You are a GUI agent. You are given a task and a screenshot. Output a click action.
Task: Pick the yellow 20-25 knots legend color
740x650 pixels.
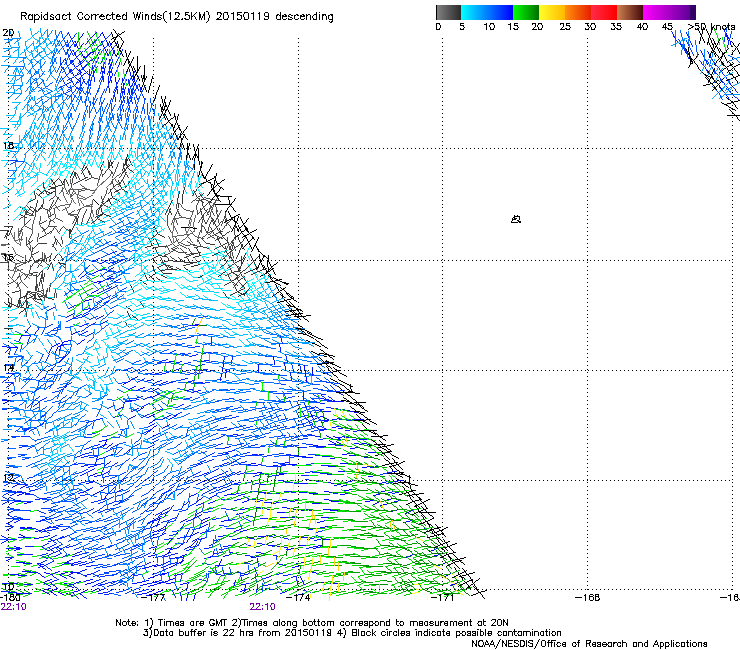tap(552, 12)
